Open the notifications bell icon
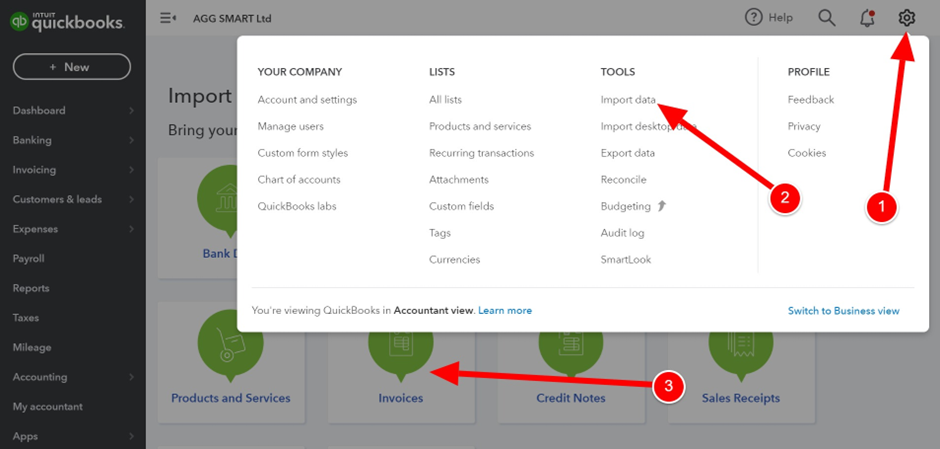940x449 pixels. [867, 19]
